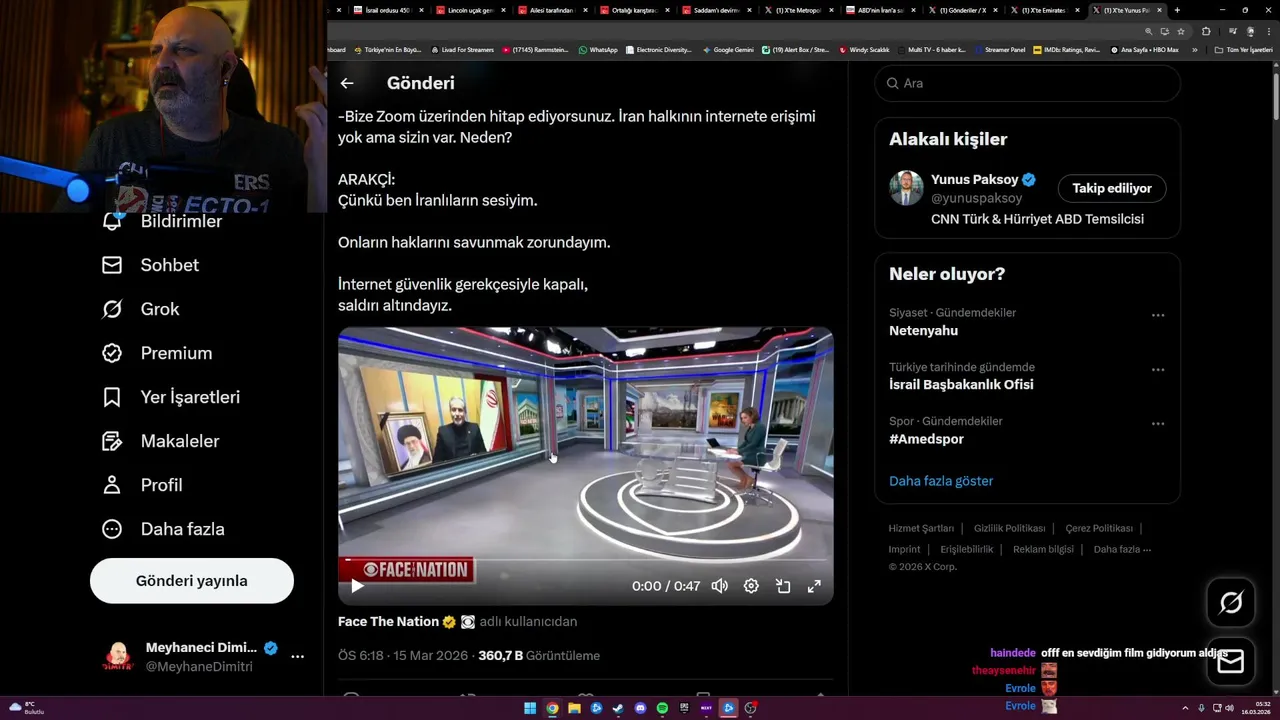Open Epic Games from the taskbar
This screenshot has width=1280, height=720.
[684, 708]
